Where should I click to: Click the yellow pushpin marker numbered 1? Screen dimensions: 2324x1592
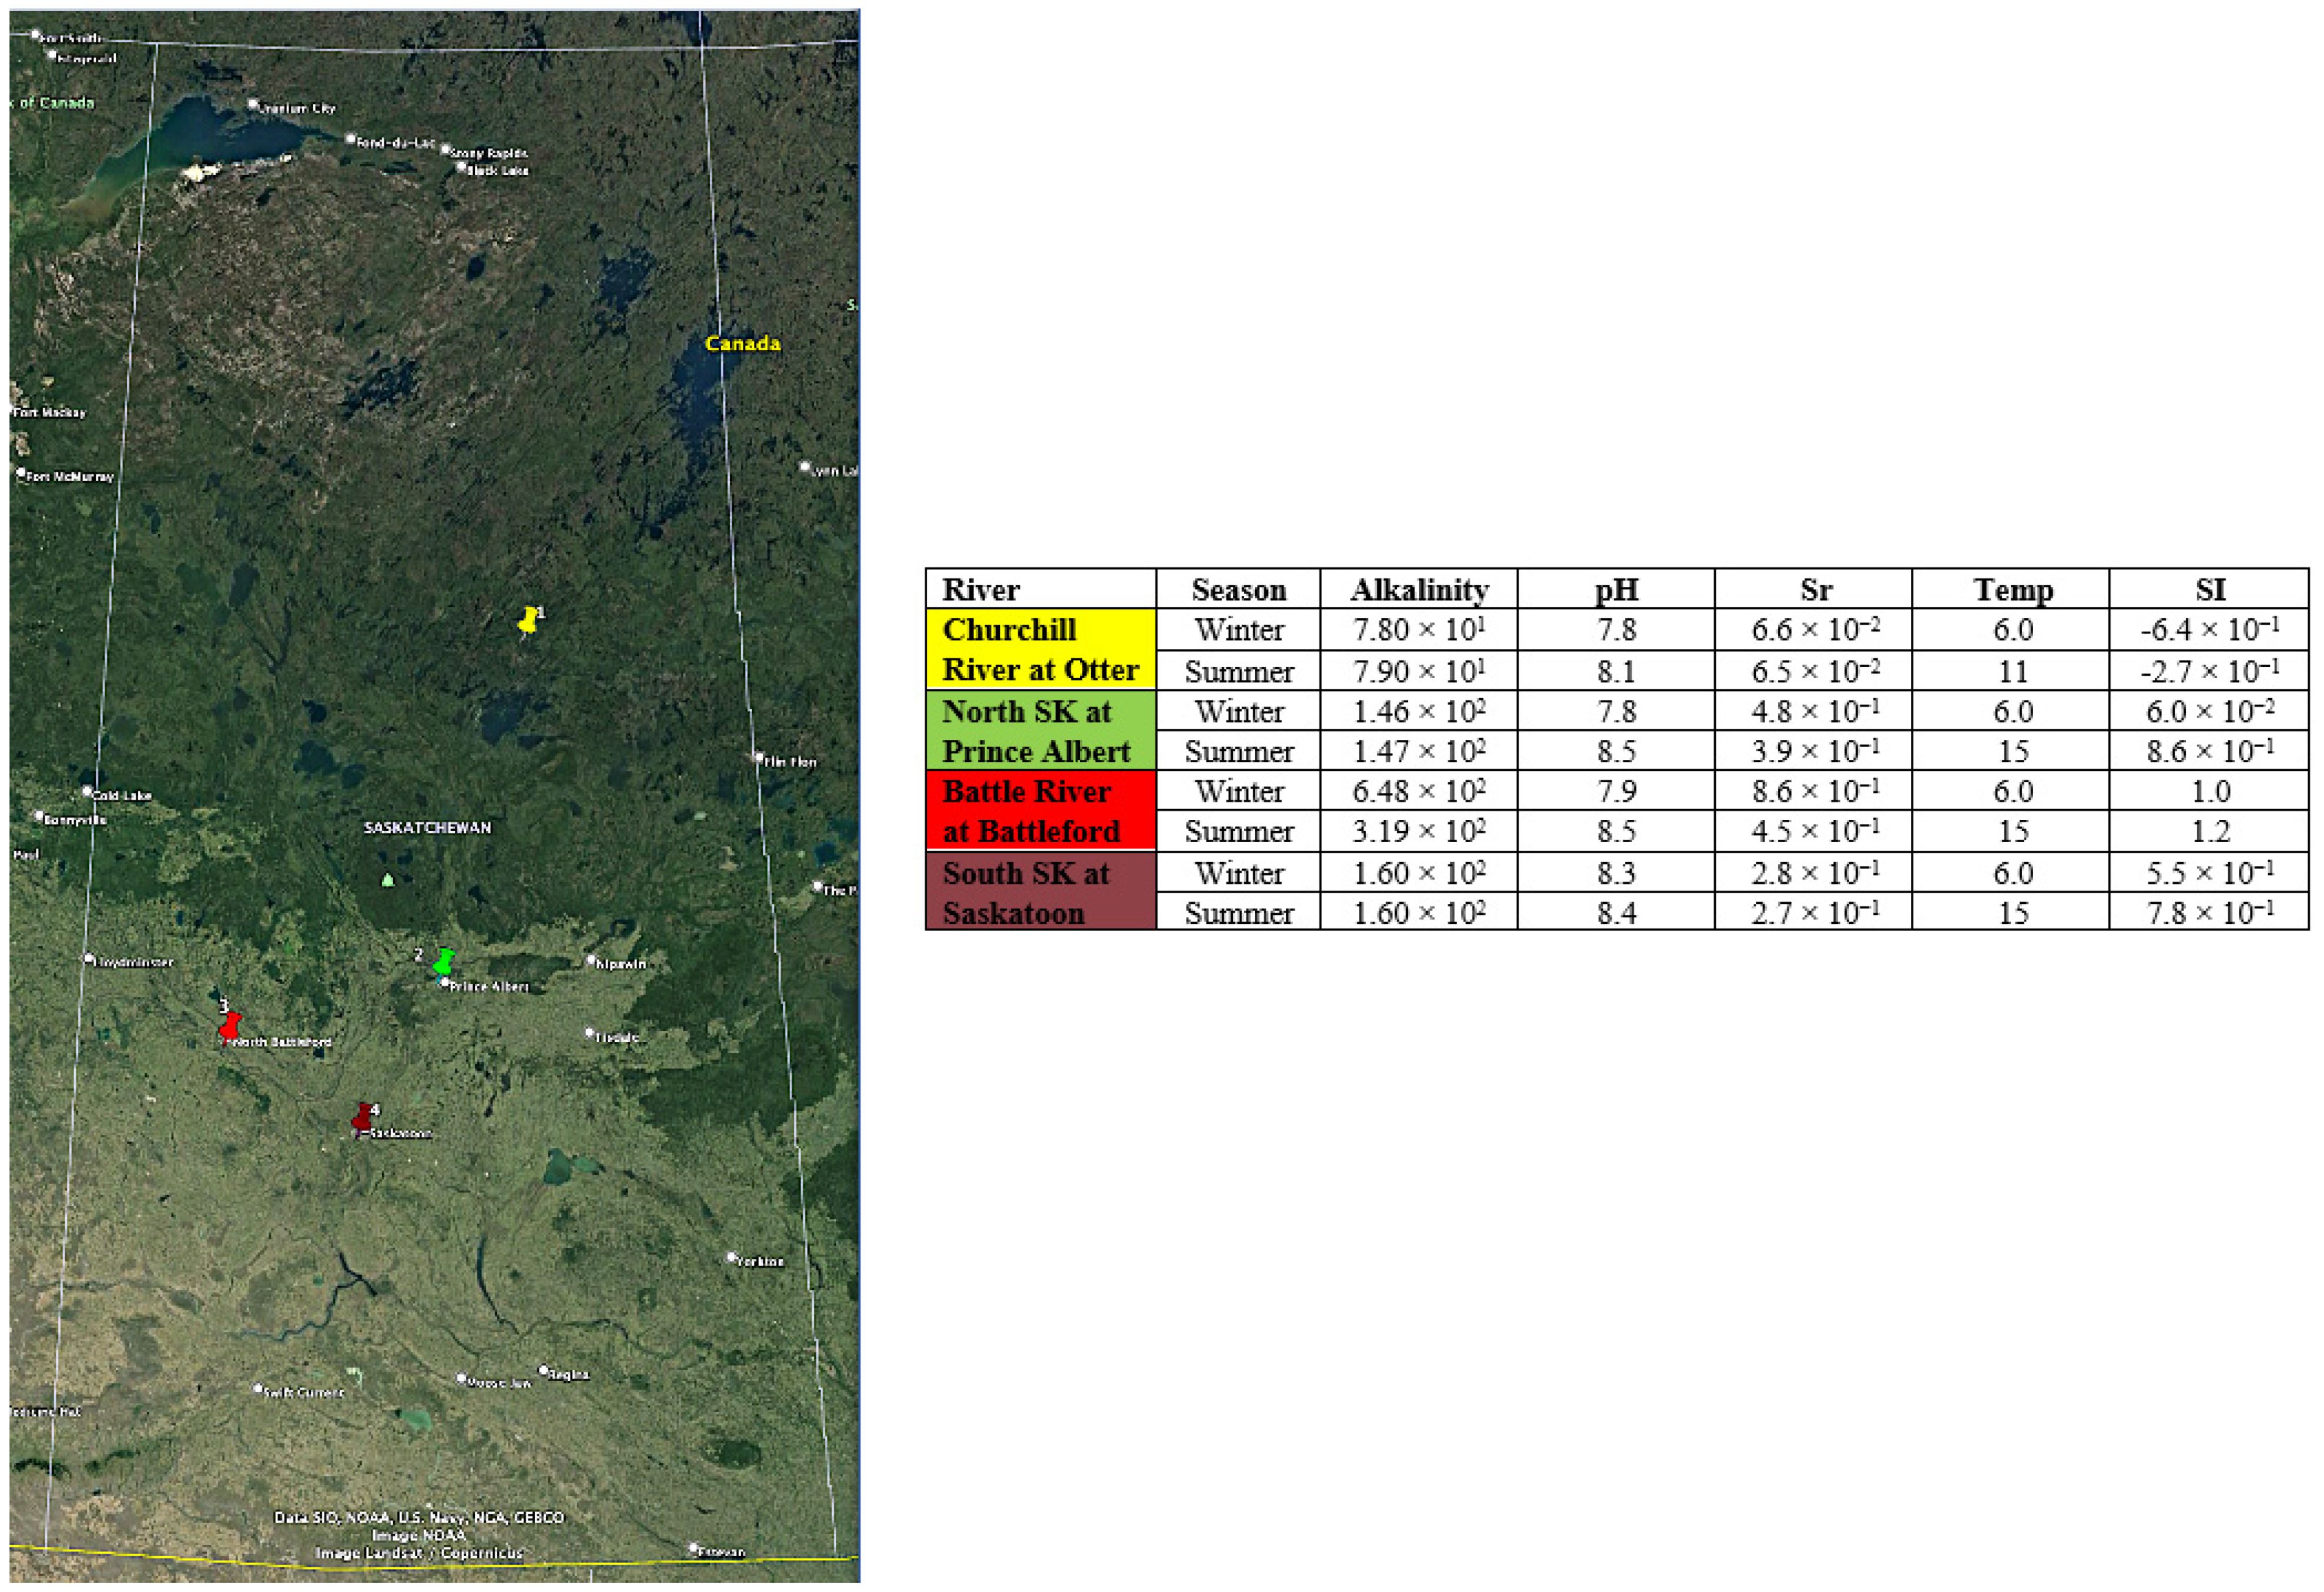[x=528, y=620]
